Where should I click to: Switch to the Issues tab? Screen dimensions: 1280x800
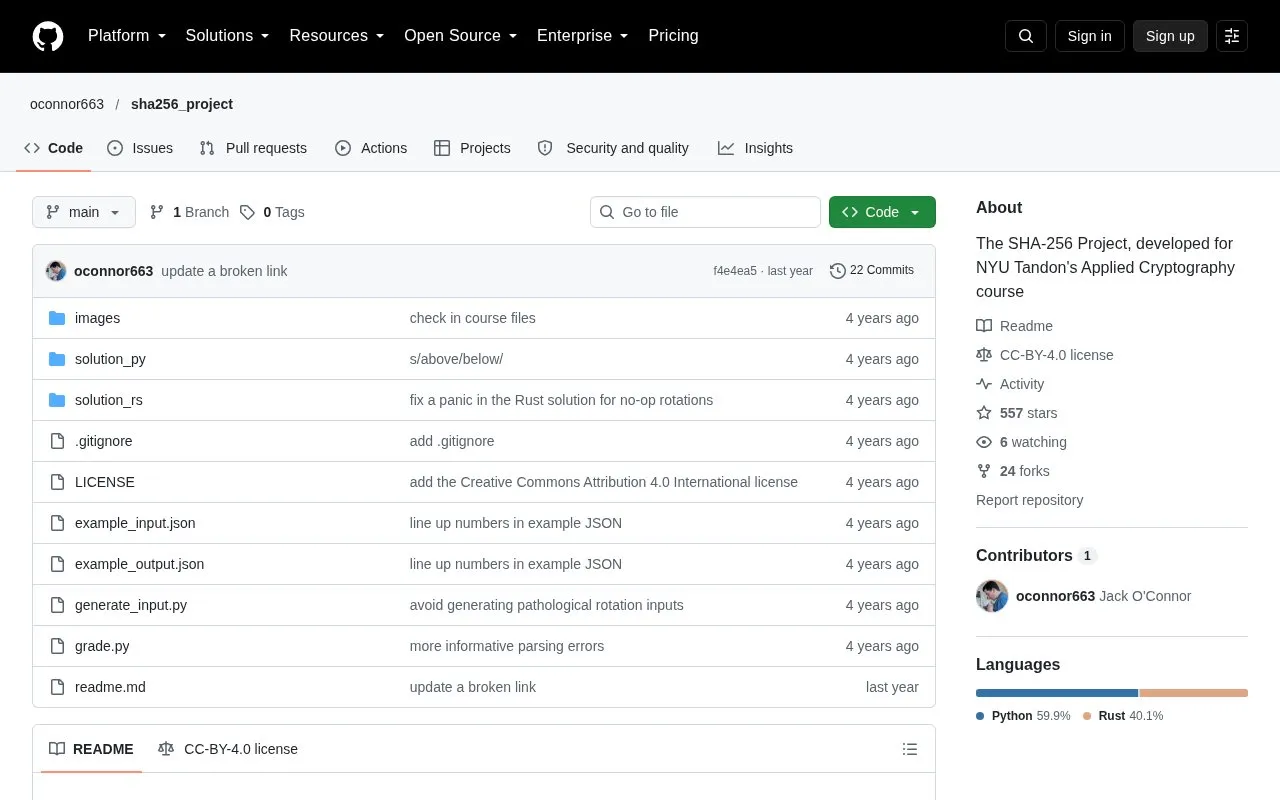tap(140, 148)
